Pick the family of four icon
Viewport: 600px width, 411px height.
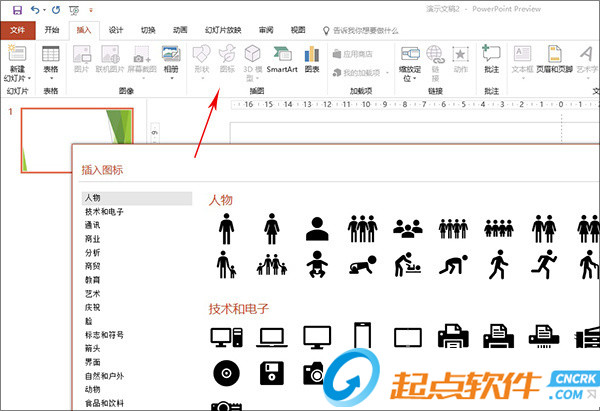[x=272, y=264]
